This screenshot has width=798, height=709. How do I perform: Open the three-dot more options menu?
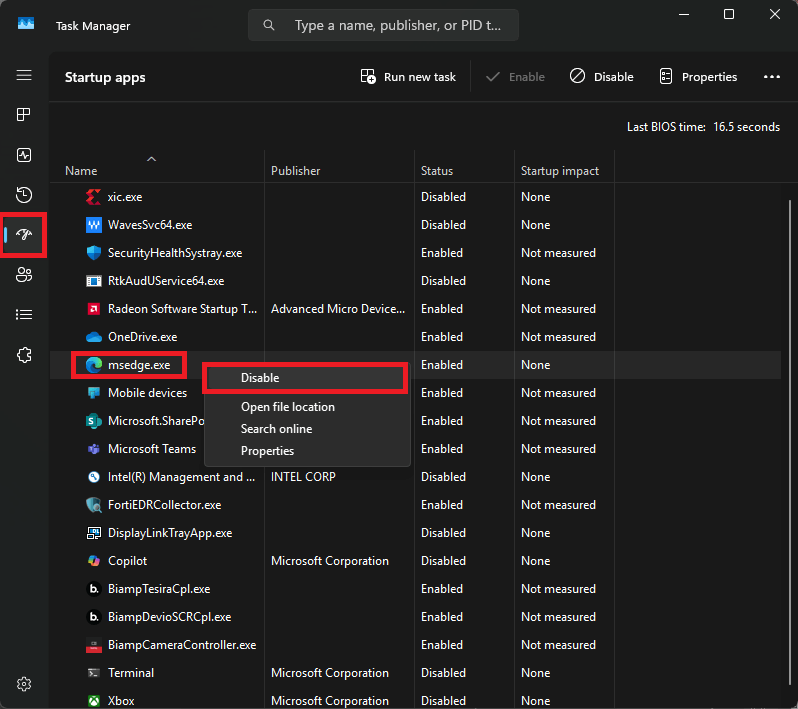point(771,77)
